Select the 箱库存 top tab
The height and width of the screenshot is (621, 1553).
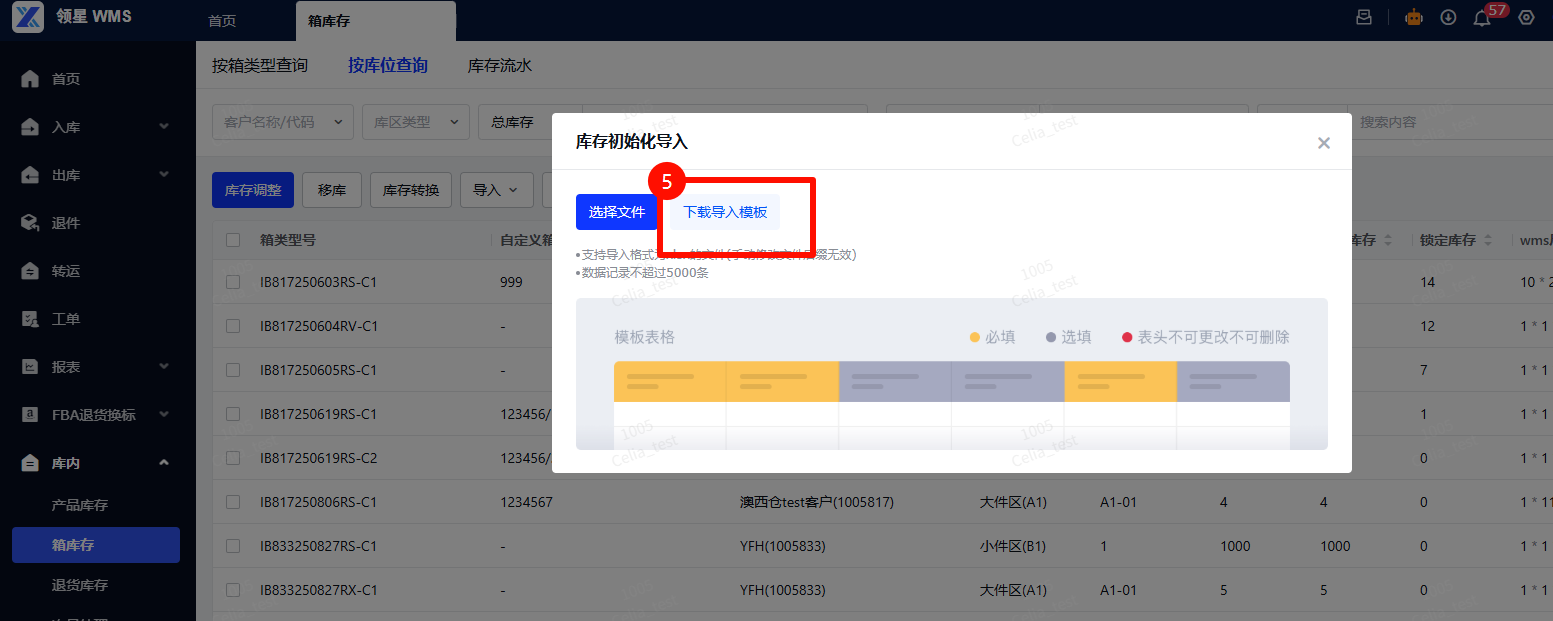376,21
